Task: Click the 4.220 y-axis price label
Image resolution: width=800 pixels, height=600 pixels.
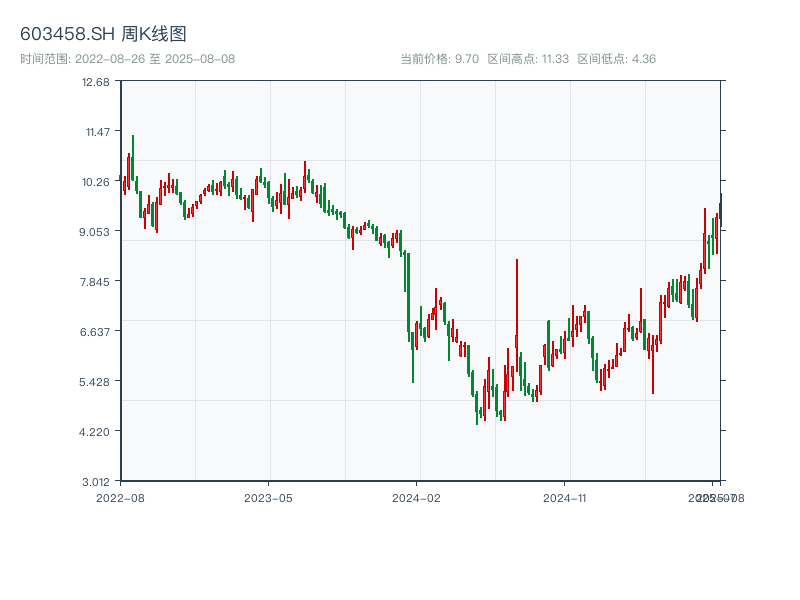Action: coord(96,431)
